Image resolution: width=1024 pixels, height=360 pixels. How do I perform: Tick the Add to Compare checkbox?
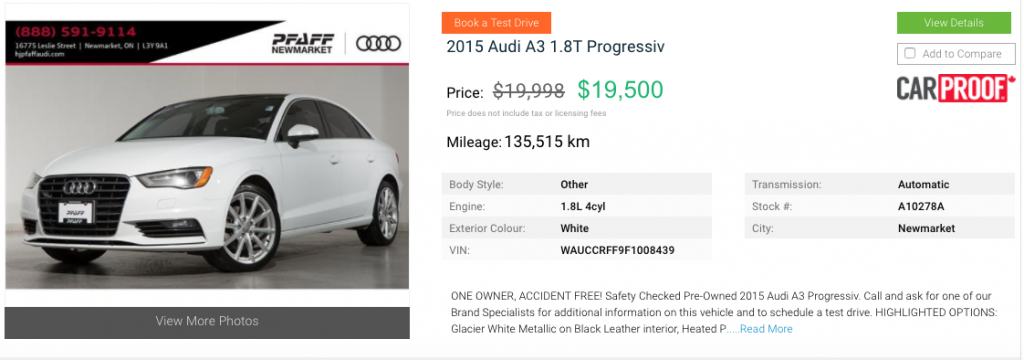[x=910, y=54]
